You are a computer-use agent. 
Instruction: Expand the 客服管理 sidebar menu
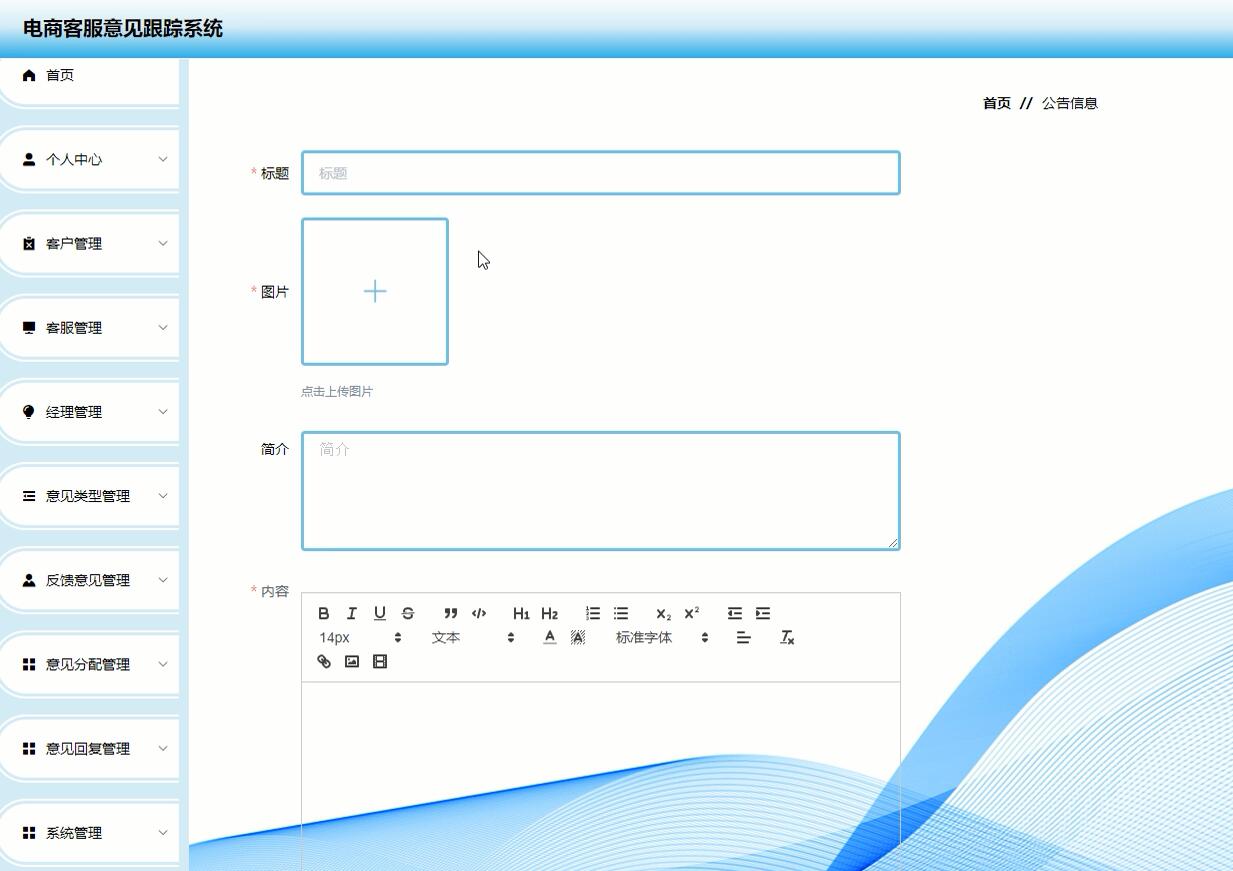[89, 327]
